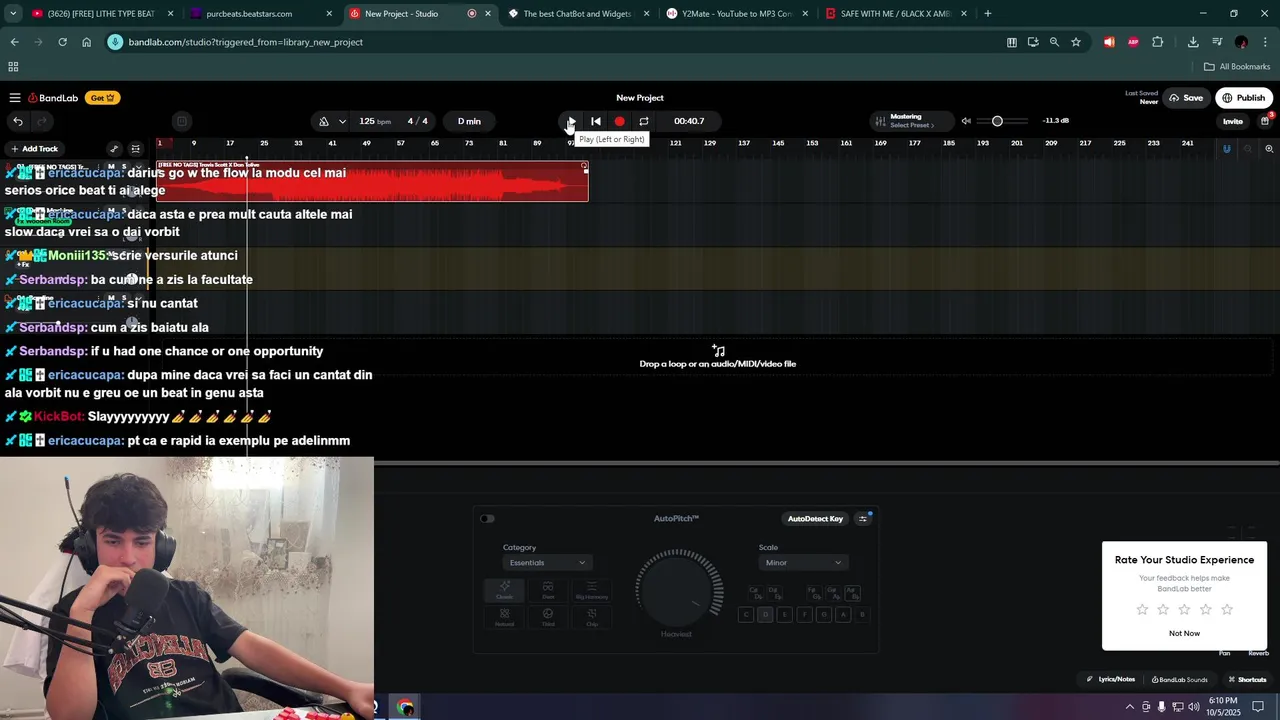Start playback with the Play button

pyautogui.click(x=571, y=121)
